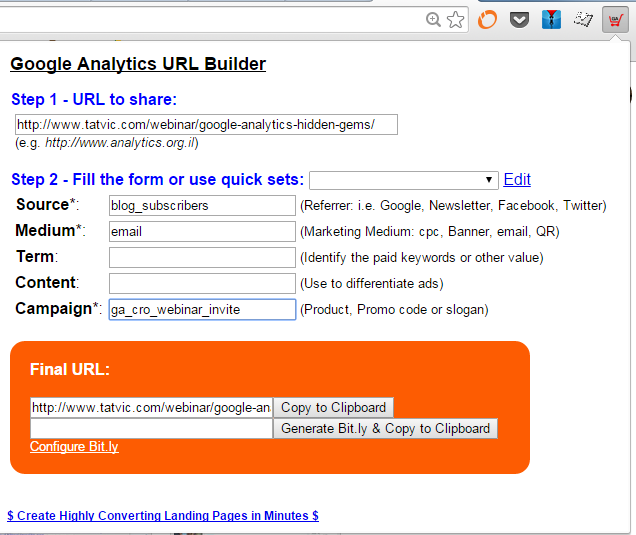
Task: Click the 'Identify the paid keywords' hint
Action: [421, 258]
